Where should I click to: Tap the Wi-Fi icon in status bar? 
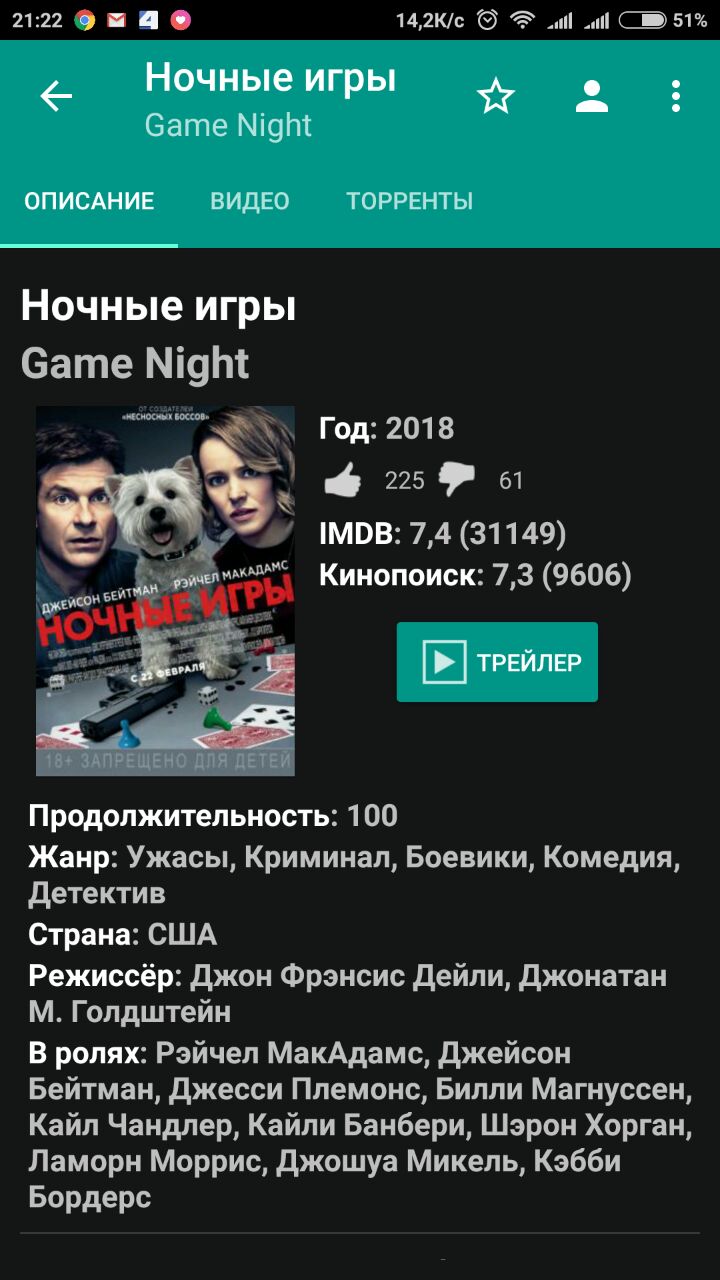tap(521, 20)
